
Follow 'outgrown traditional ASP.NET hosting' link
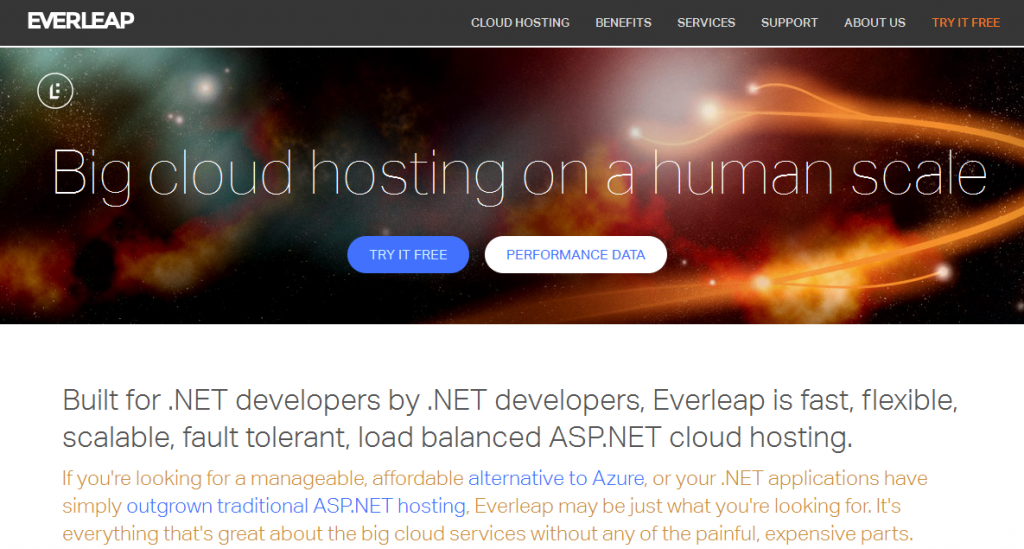pos(296,506)
